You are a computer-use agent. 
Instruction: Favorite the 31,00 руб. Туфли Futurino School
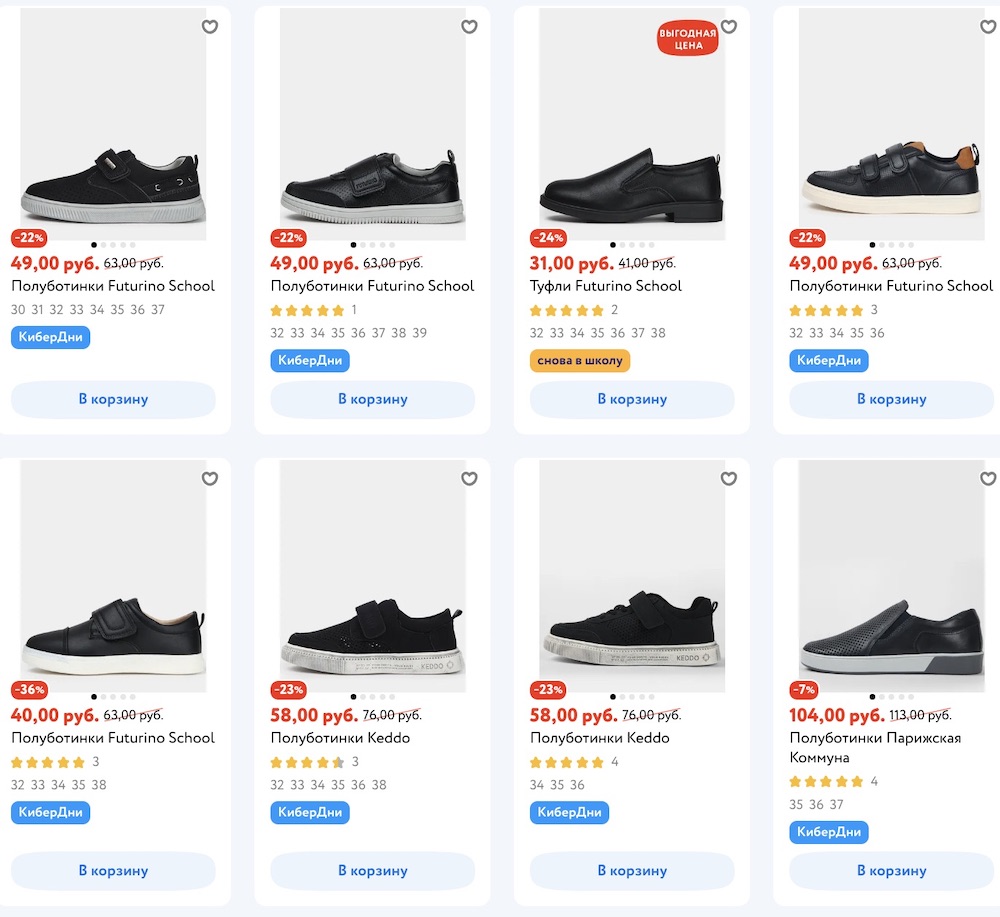(x=728, y=27)
